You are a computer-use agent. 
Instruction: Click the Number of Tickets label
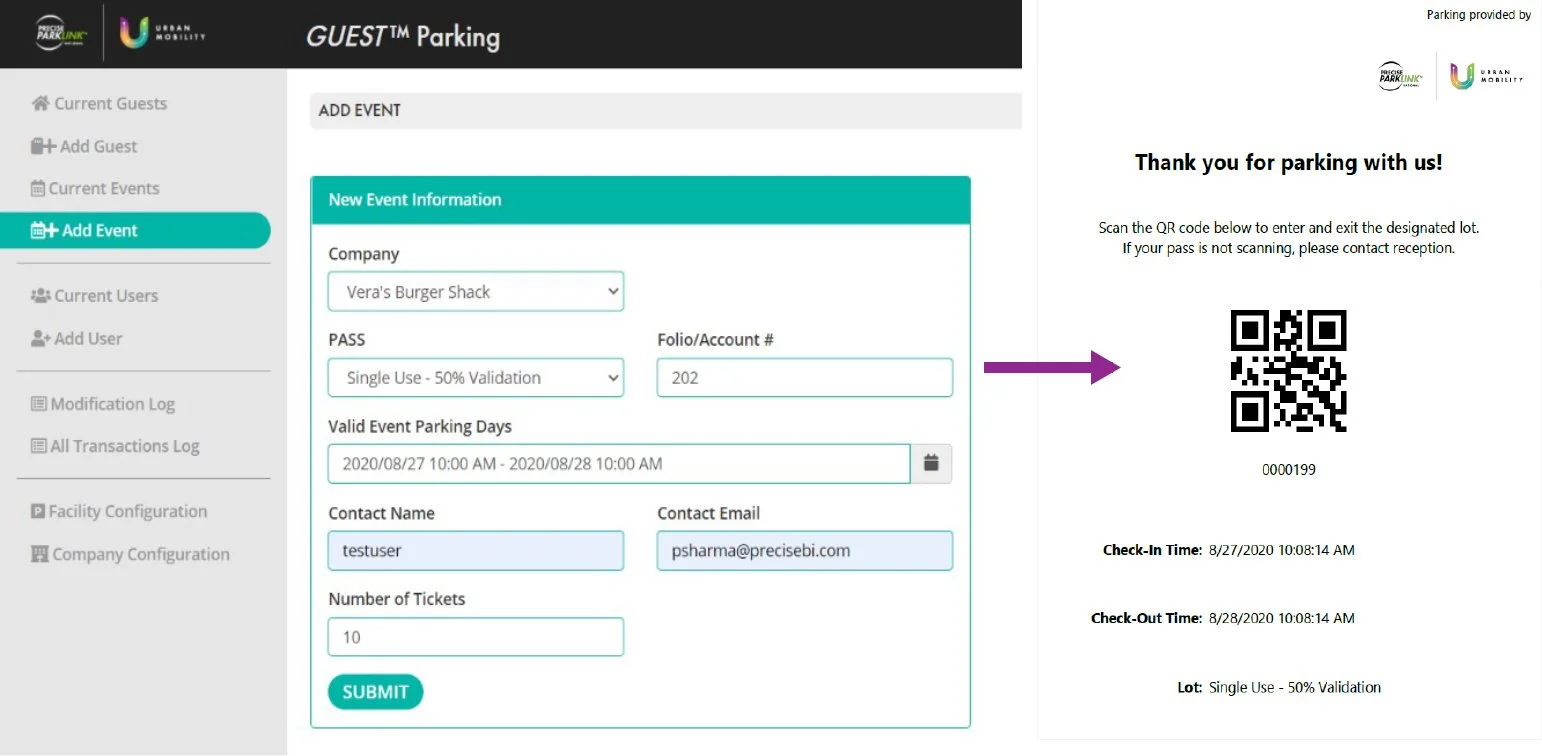(397, 599)
